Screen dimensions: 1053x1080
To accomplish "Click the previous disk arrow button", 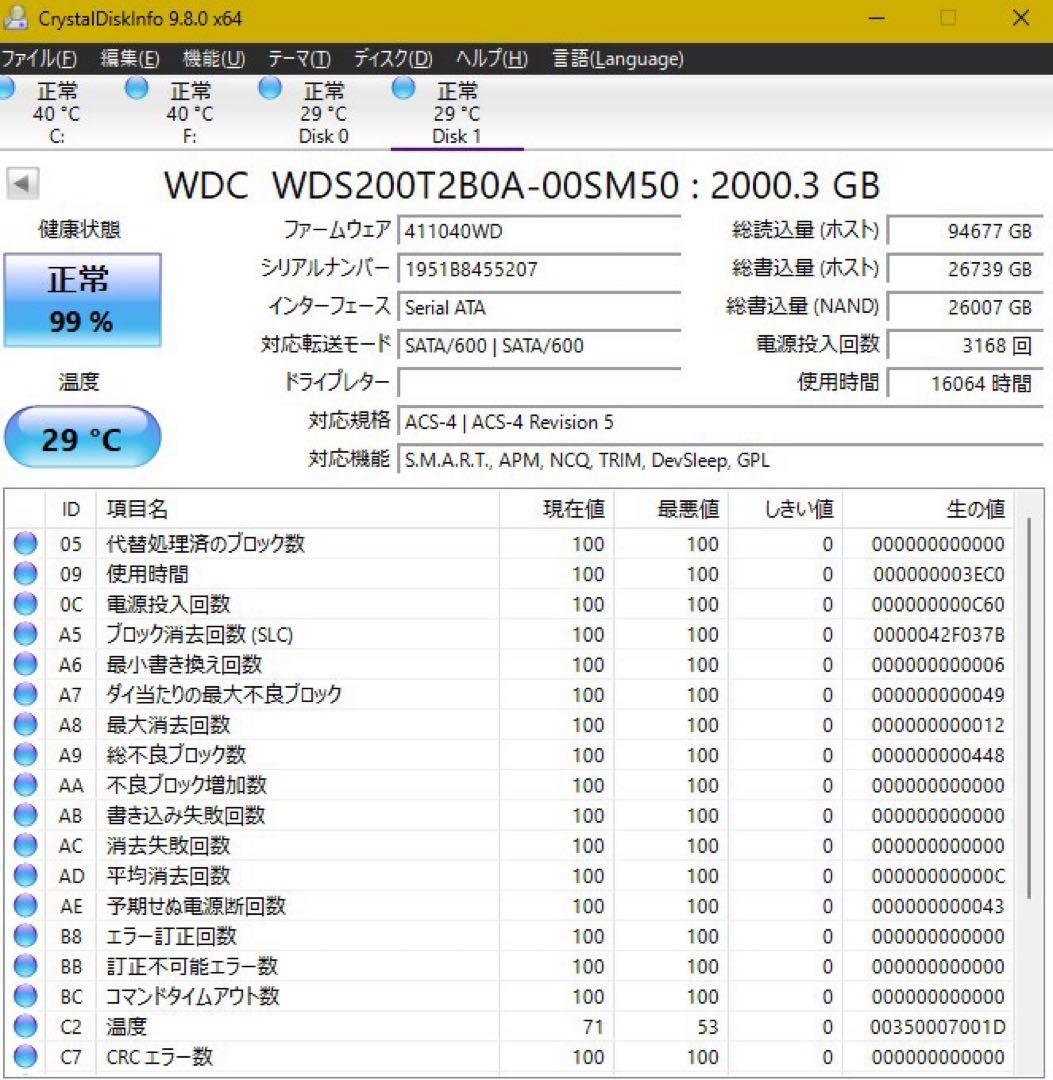I will coord(22,184).
